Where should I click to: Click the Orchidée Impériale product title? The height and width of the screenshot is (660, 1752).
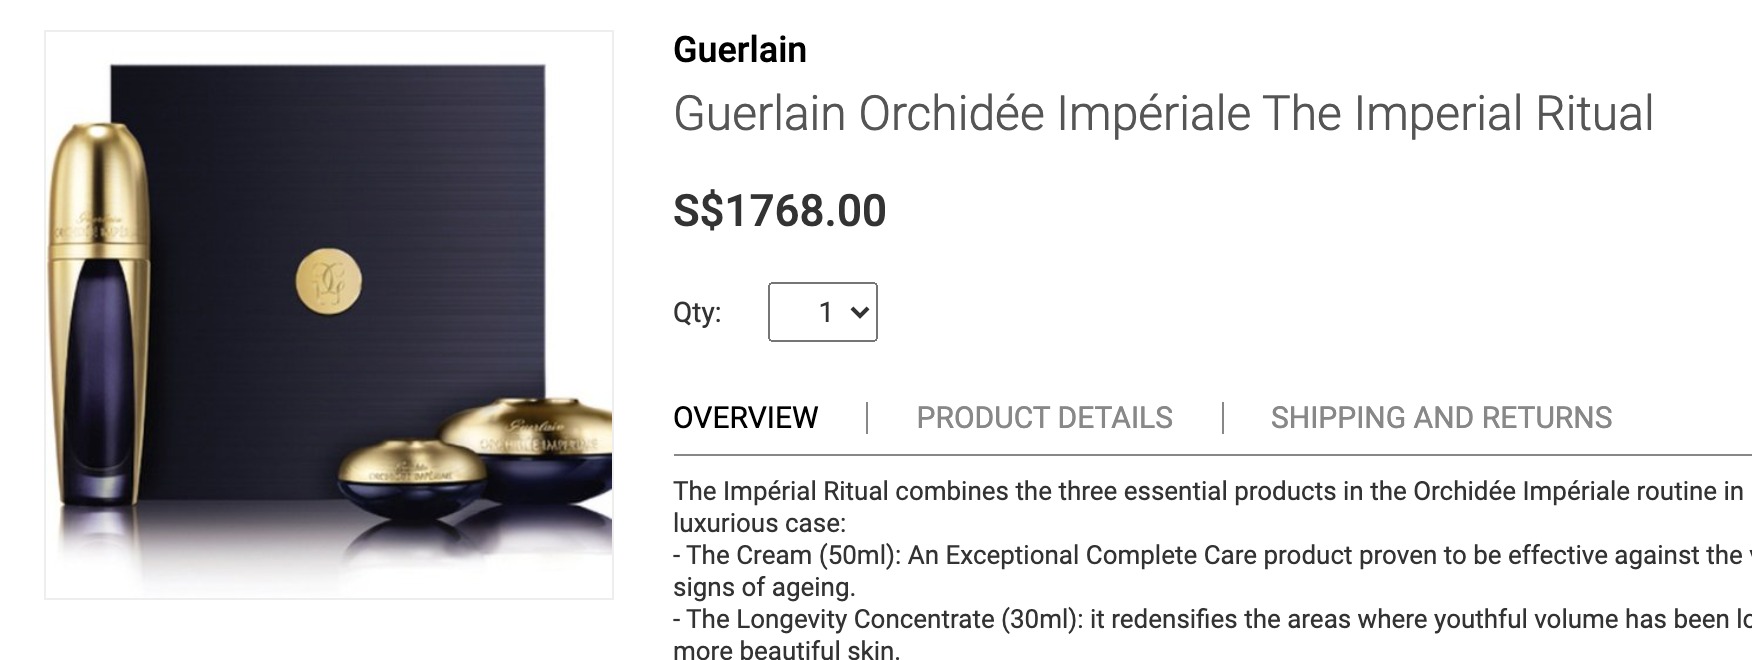tap(1162, 113)
